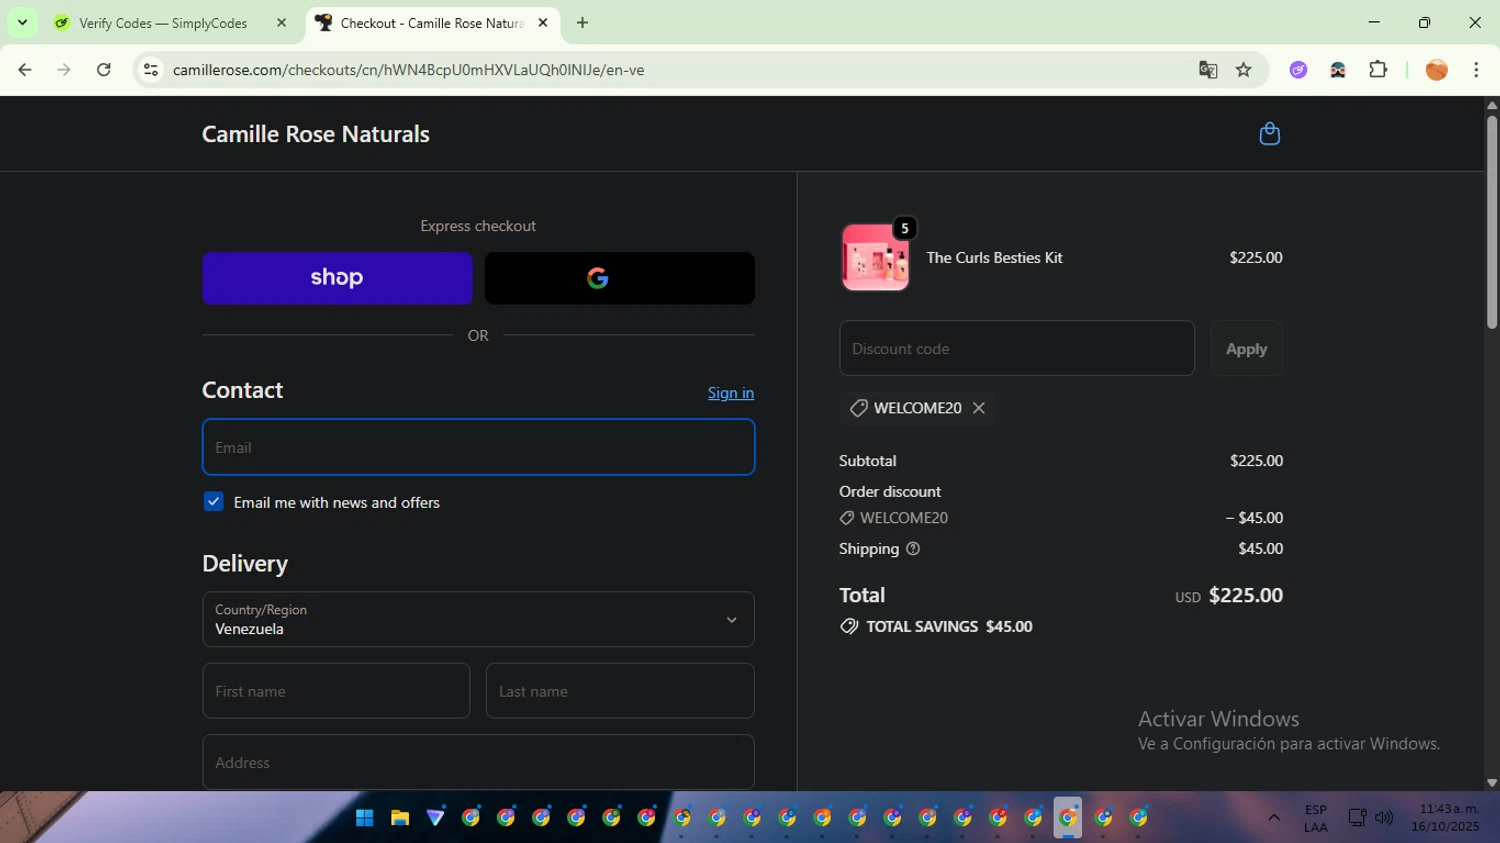Close the Checkout tab

[x=543, y=23]
